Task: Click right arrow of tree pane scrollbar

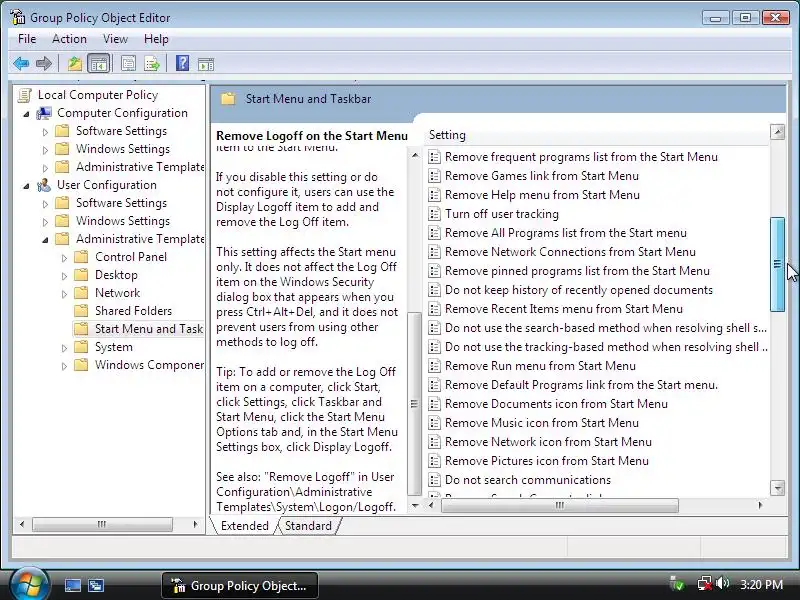Action: 195,524
